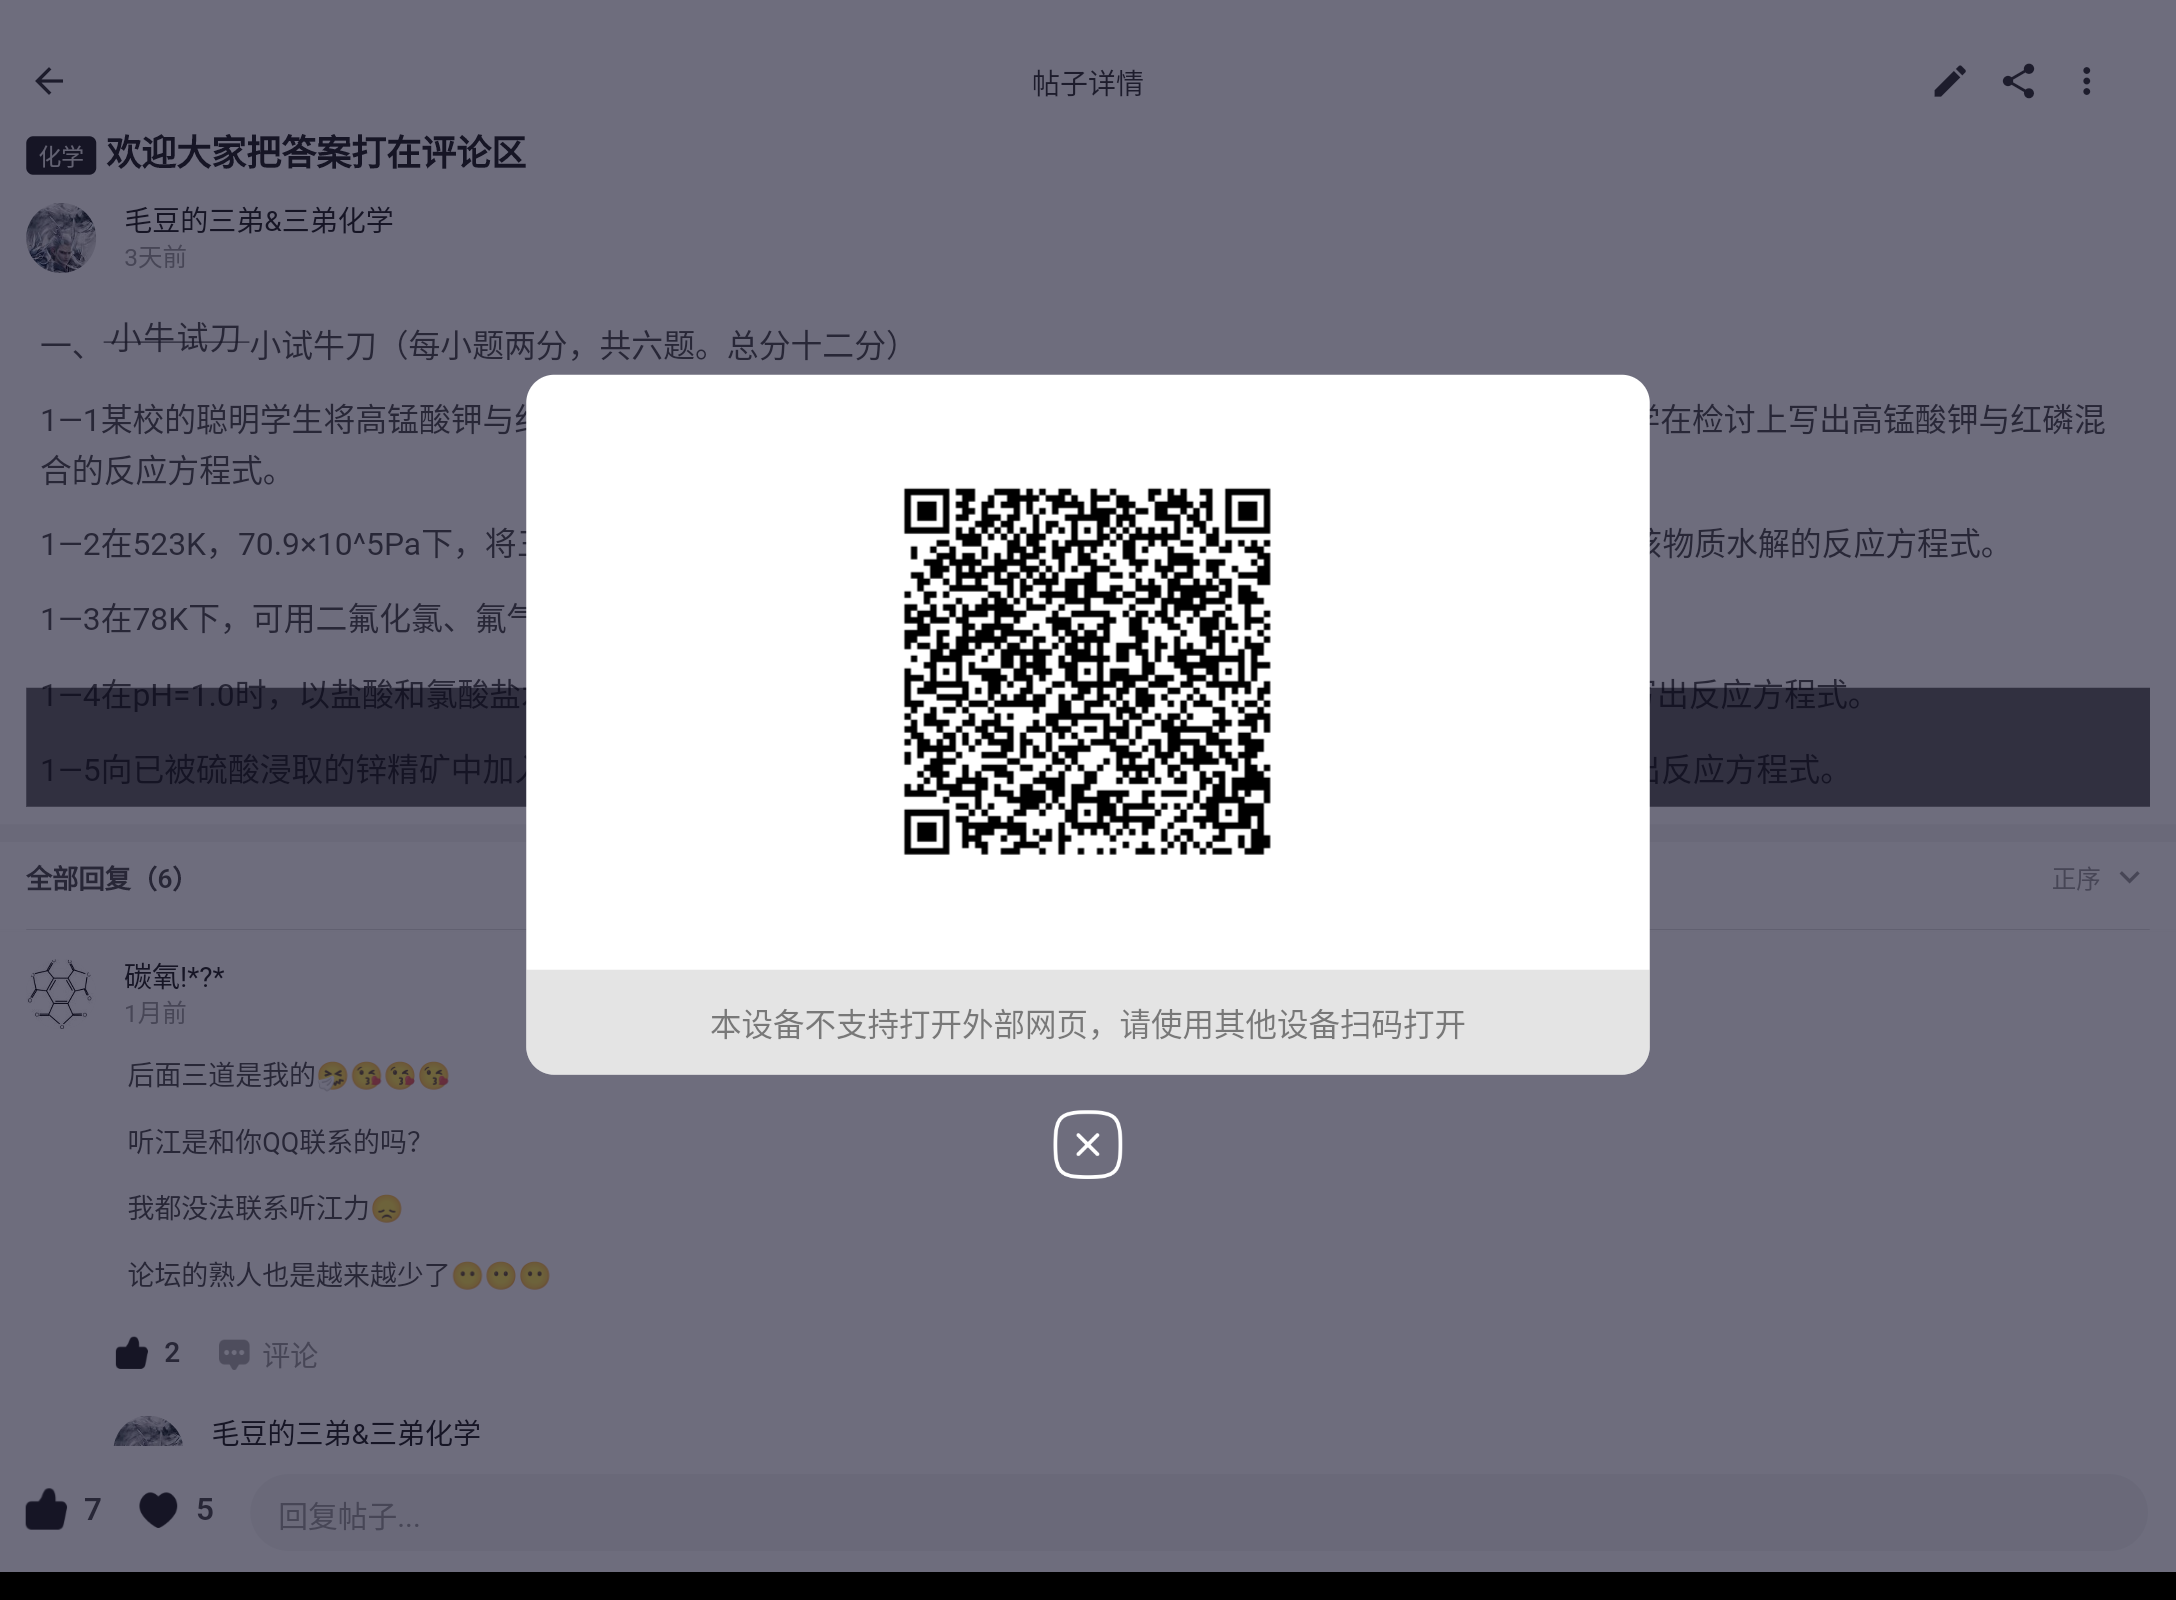This screenshot has width=2176, height=1600.
Task: Click the section heading 小试牛刀
Action: (x=313, y=345)
